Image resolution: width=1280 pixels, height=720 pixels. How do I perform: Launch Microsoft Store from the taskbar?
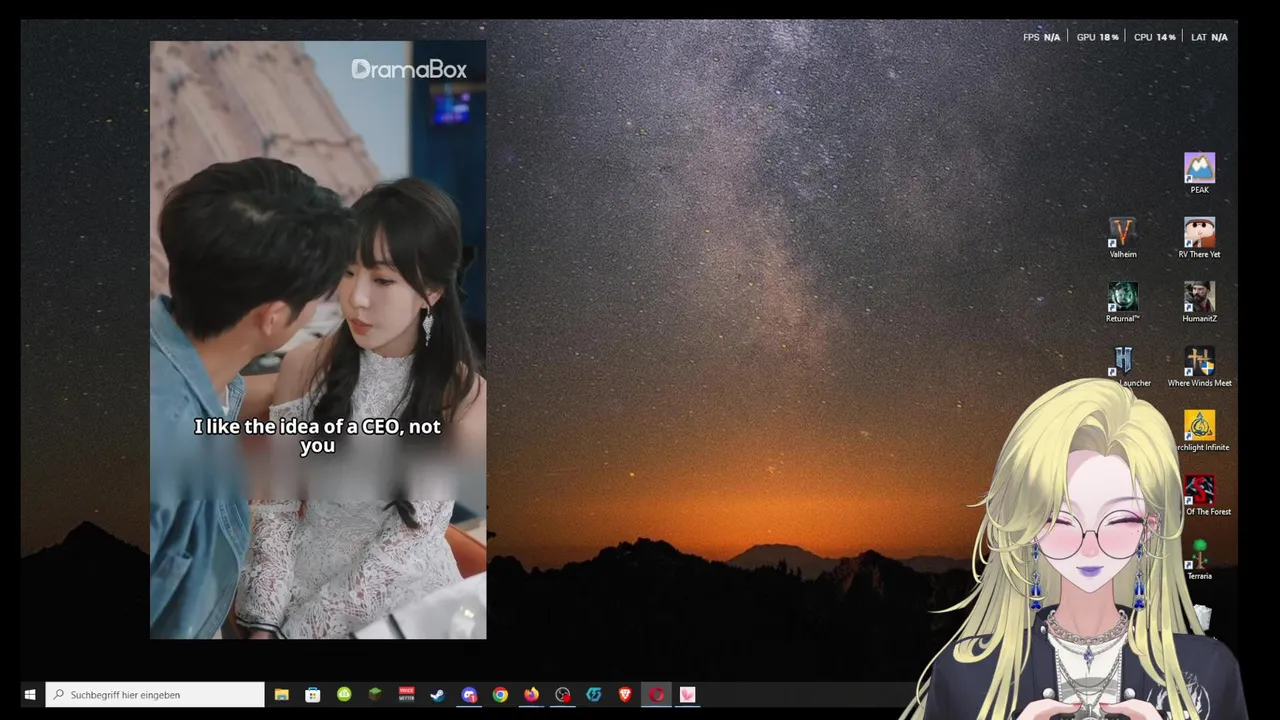(x=313, y=694)
